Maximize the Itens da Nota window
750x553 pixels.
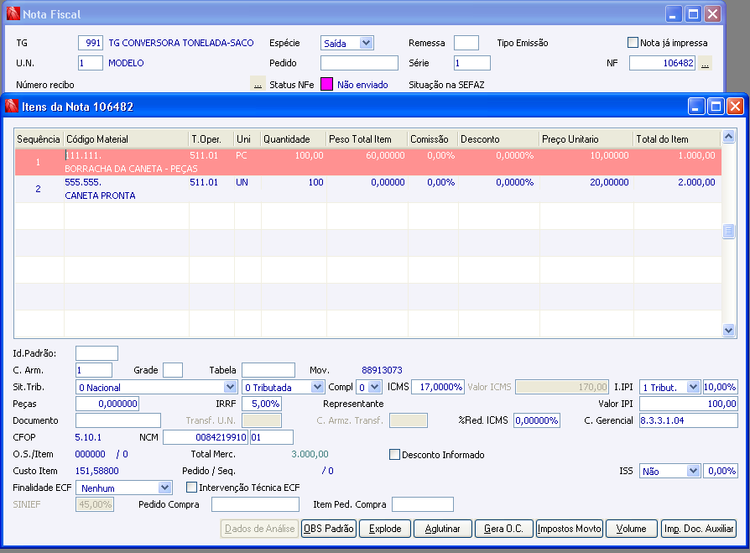[715, 106]
